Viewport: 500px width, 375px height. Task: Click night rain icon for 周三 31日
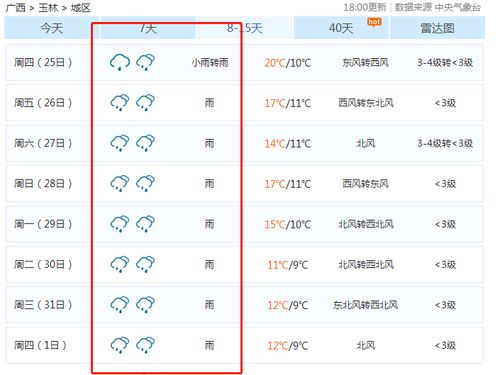click(x=145, y=305)
